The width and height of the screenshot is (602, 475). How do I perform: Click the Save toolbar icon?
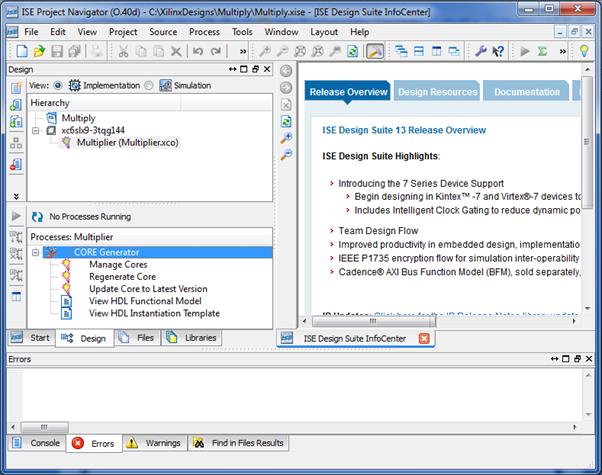tap(57, 51)
